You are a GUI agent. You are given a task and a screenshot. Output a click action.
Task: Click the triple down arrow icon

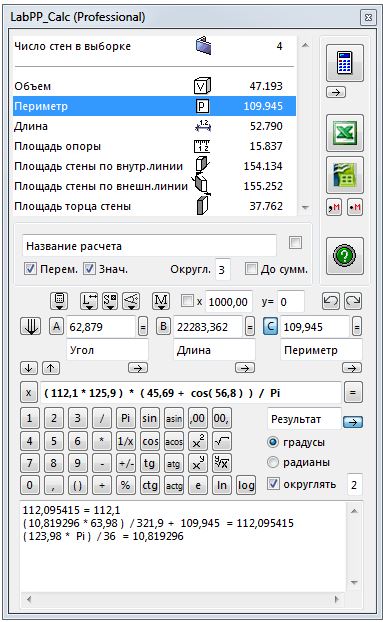pos(31,327)
